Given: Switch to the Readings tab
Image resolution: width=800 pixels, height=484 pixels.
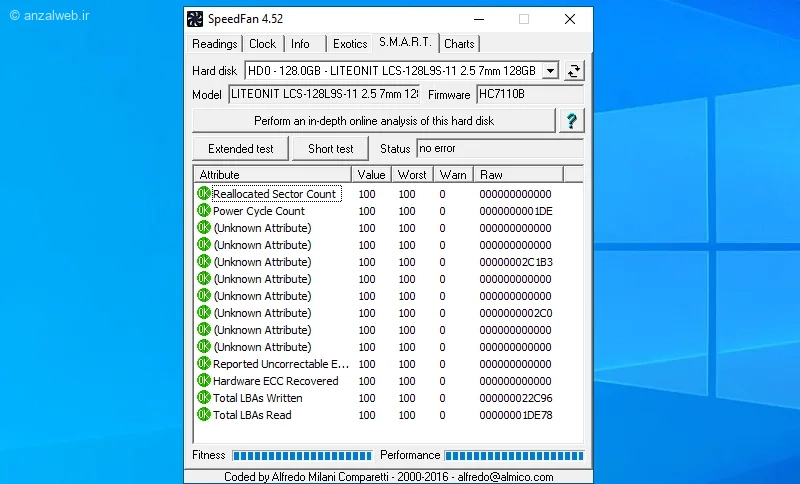Looking at the screenshot, I should 215,44.
